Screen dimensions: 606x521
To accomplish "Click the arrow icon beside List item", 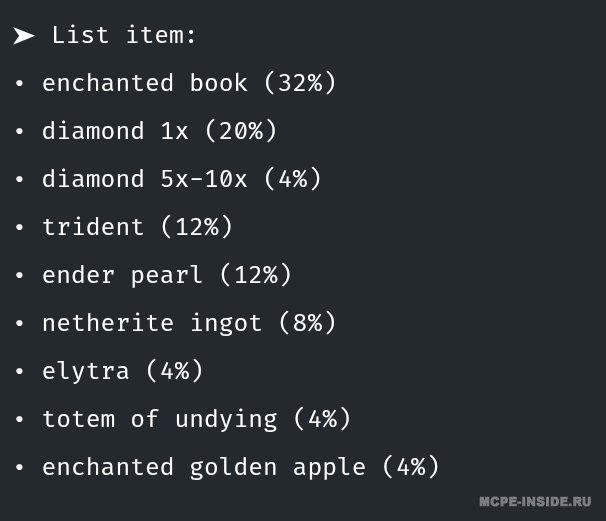I will [24, 36].
